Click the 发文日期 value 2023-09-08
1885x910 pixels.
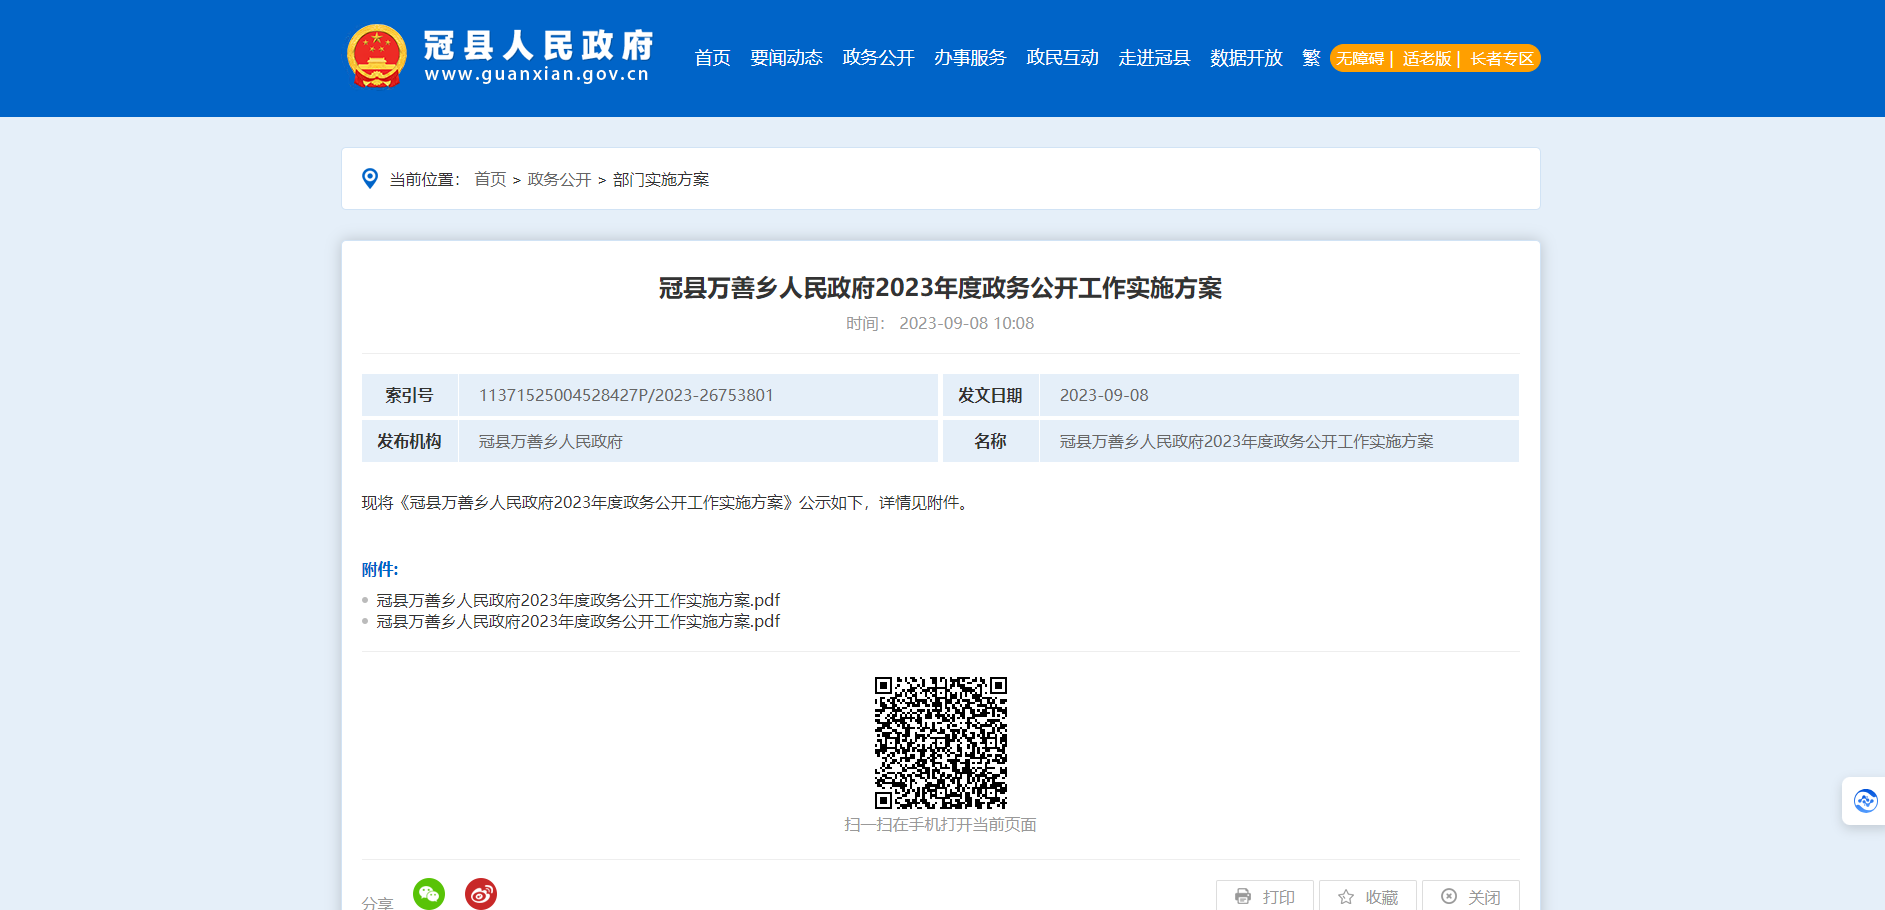coord(1104,395)
